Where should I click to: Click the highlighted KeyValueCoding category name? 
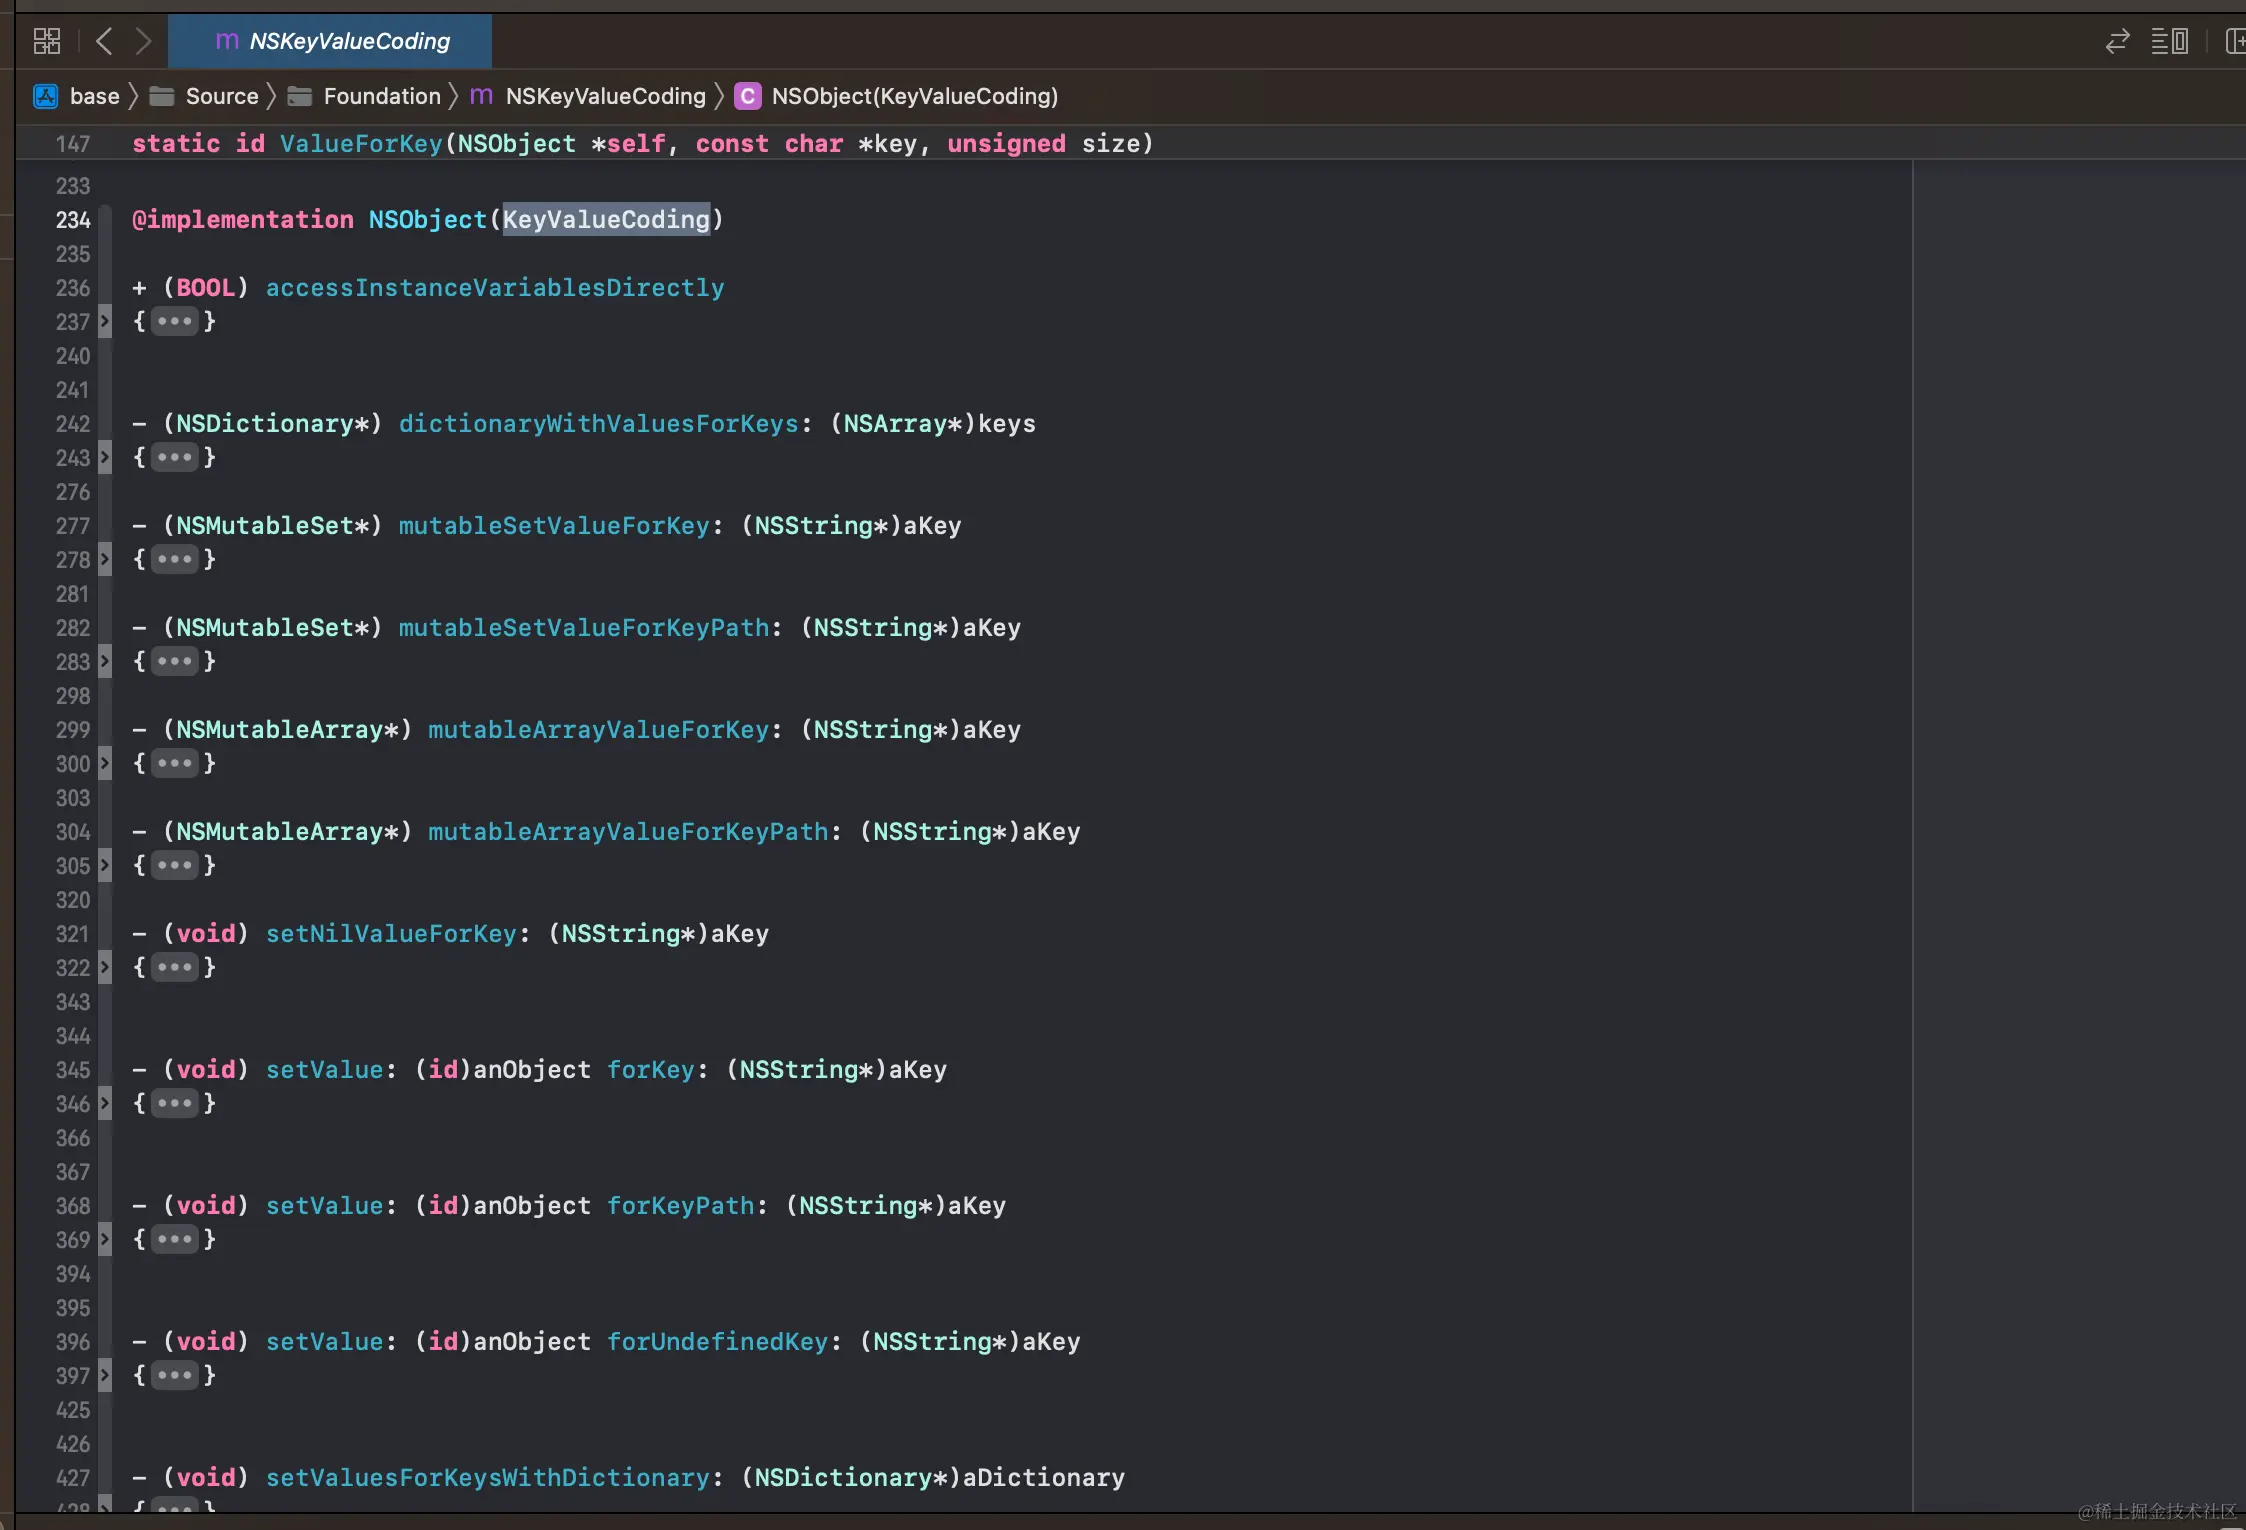tap(606, 220)
